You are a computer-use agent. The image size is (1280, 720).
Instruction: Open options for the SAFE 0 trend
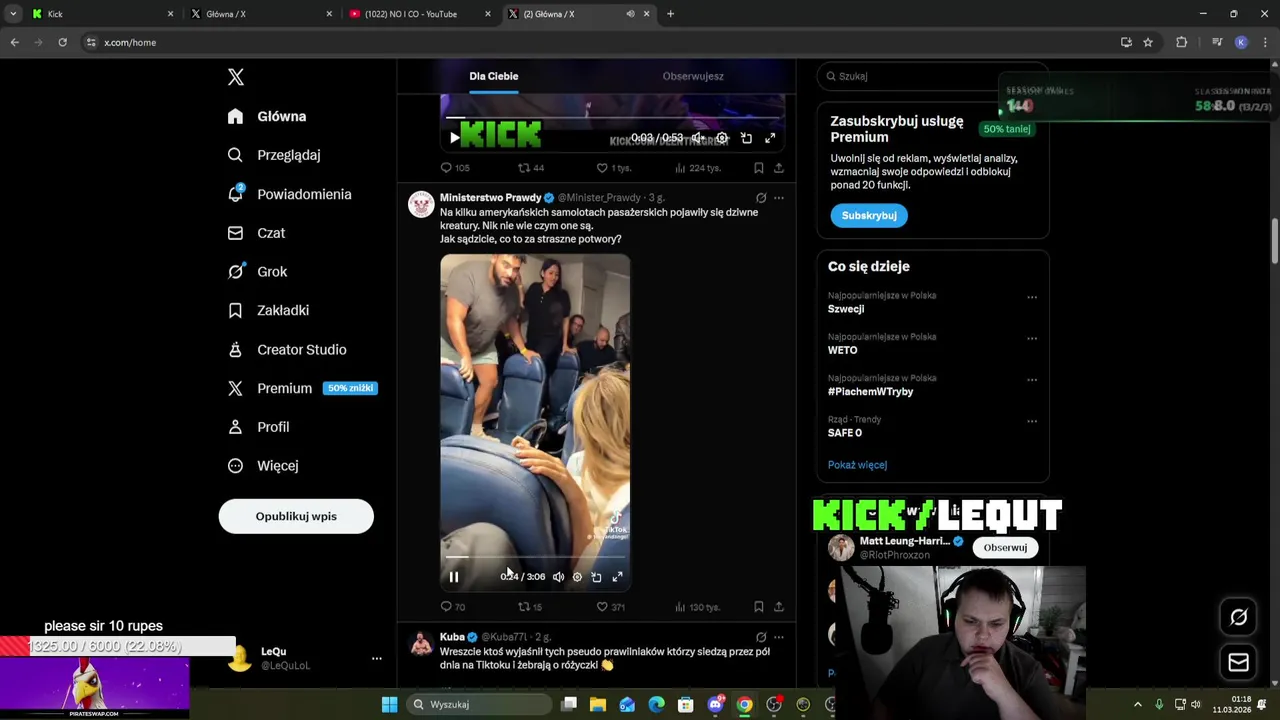[x=1032, y=421]
